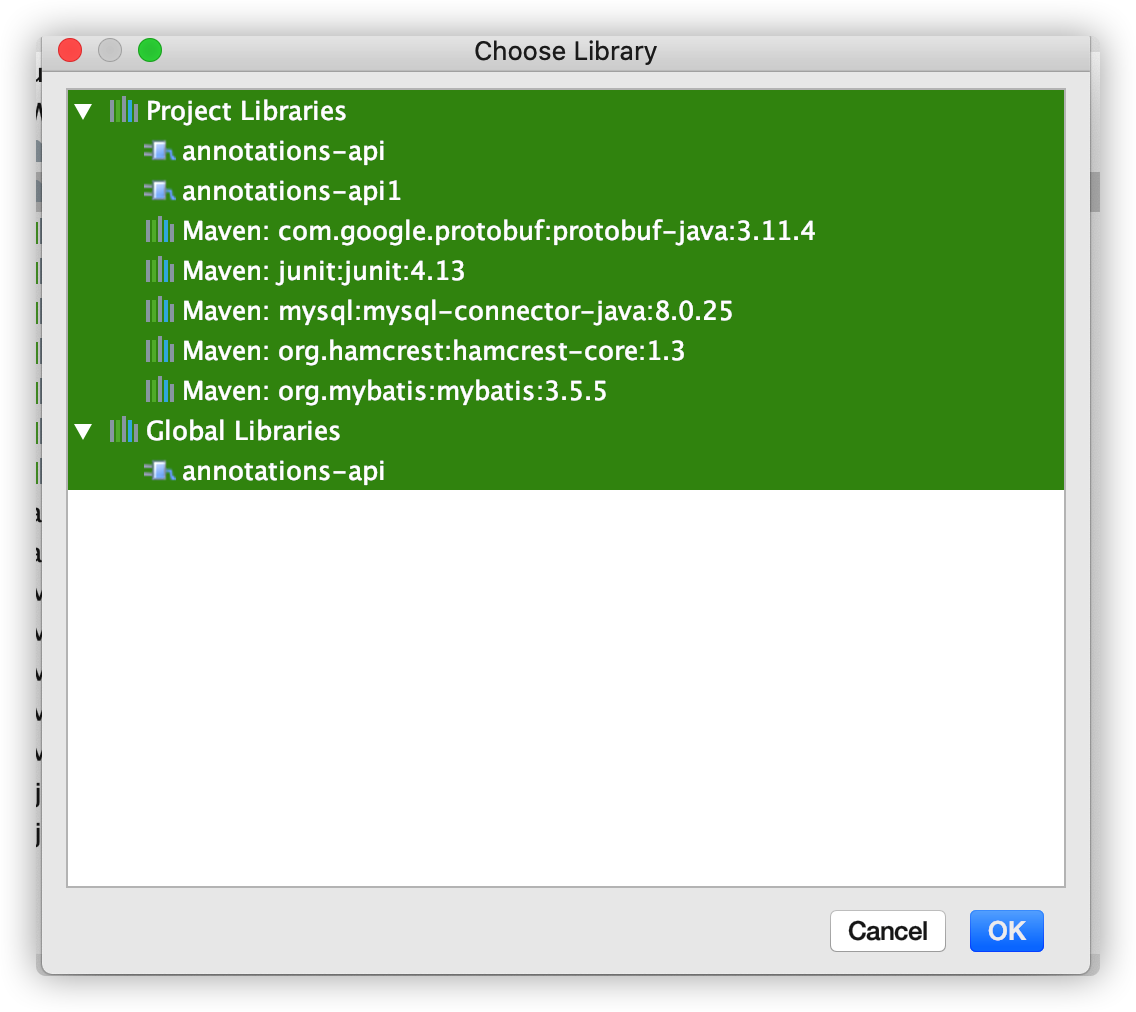Dismiss the dialog with Cancel
This screenshot has width=1136, height=1012.
pyautogui.click(x=887, y=931)
